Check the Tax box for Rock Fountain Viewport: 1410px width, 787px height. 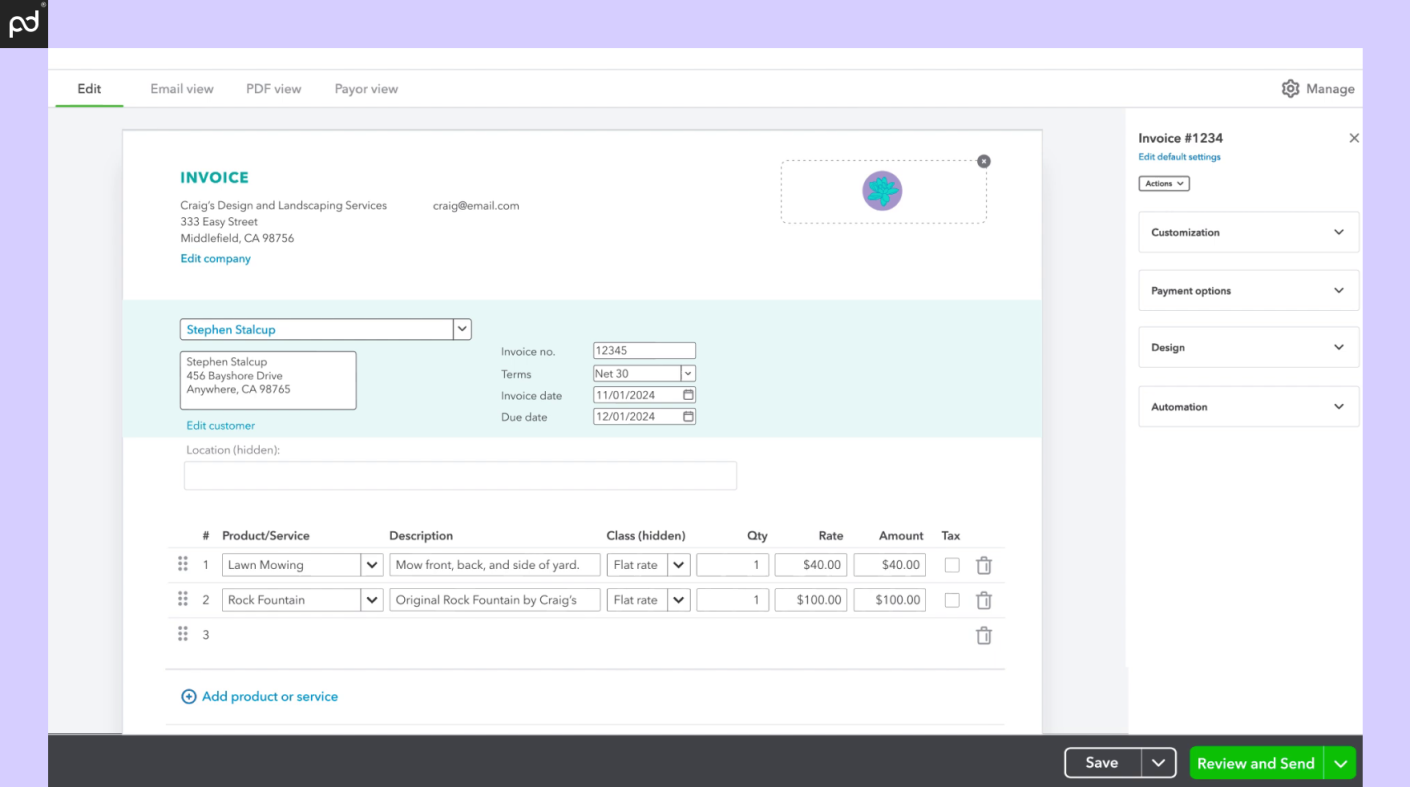click(x=951, y=599)
